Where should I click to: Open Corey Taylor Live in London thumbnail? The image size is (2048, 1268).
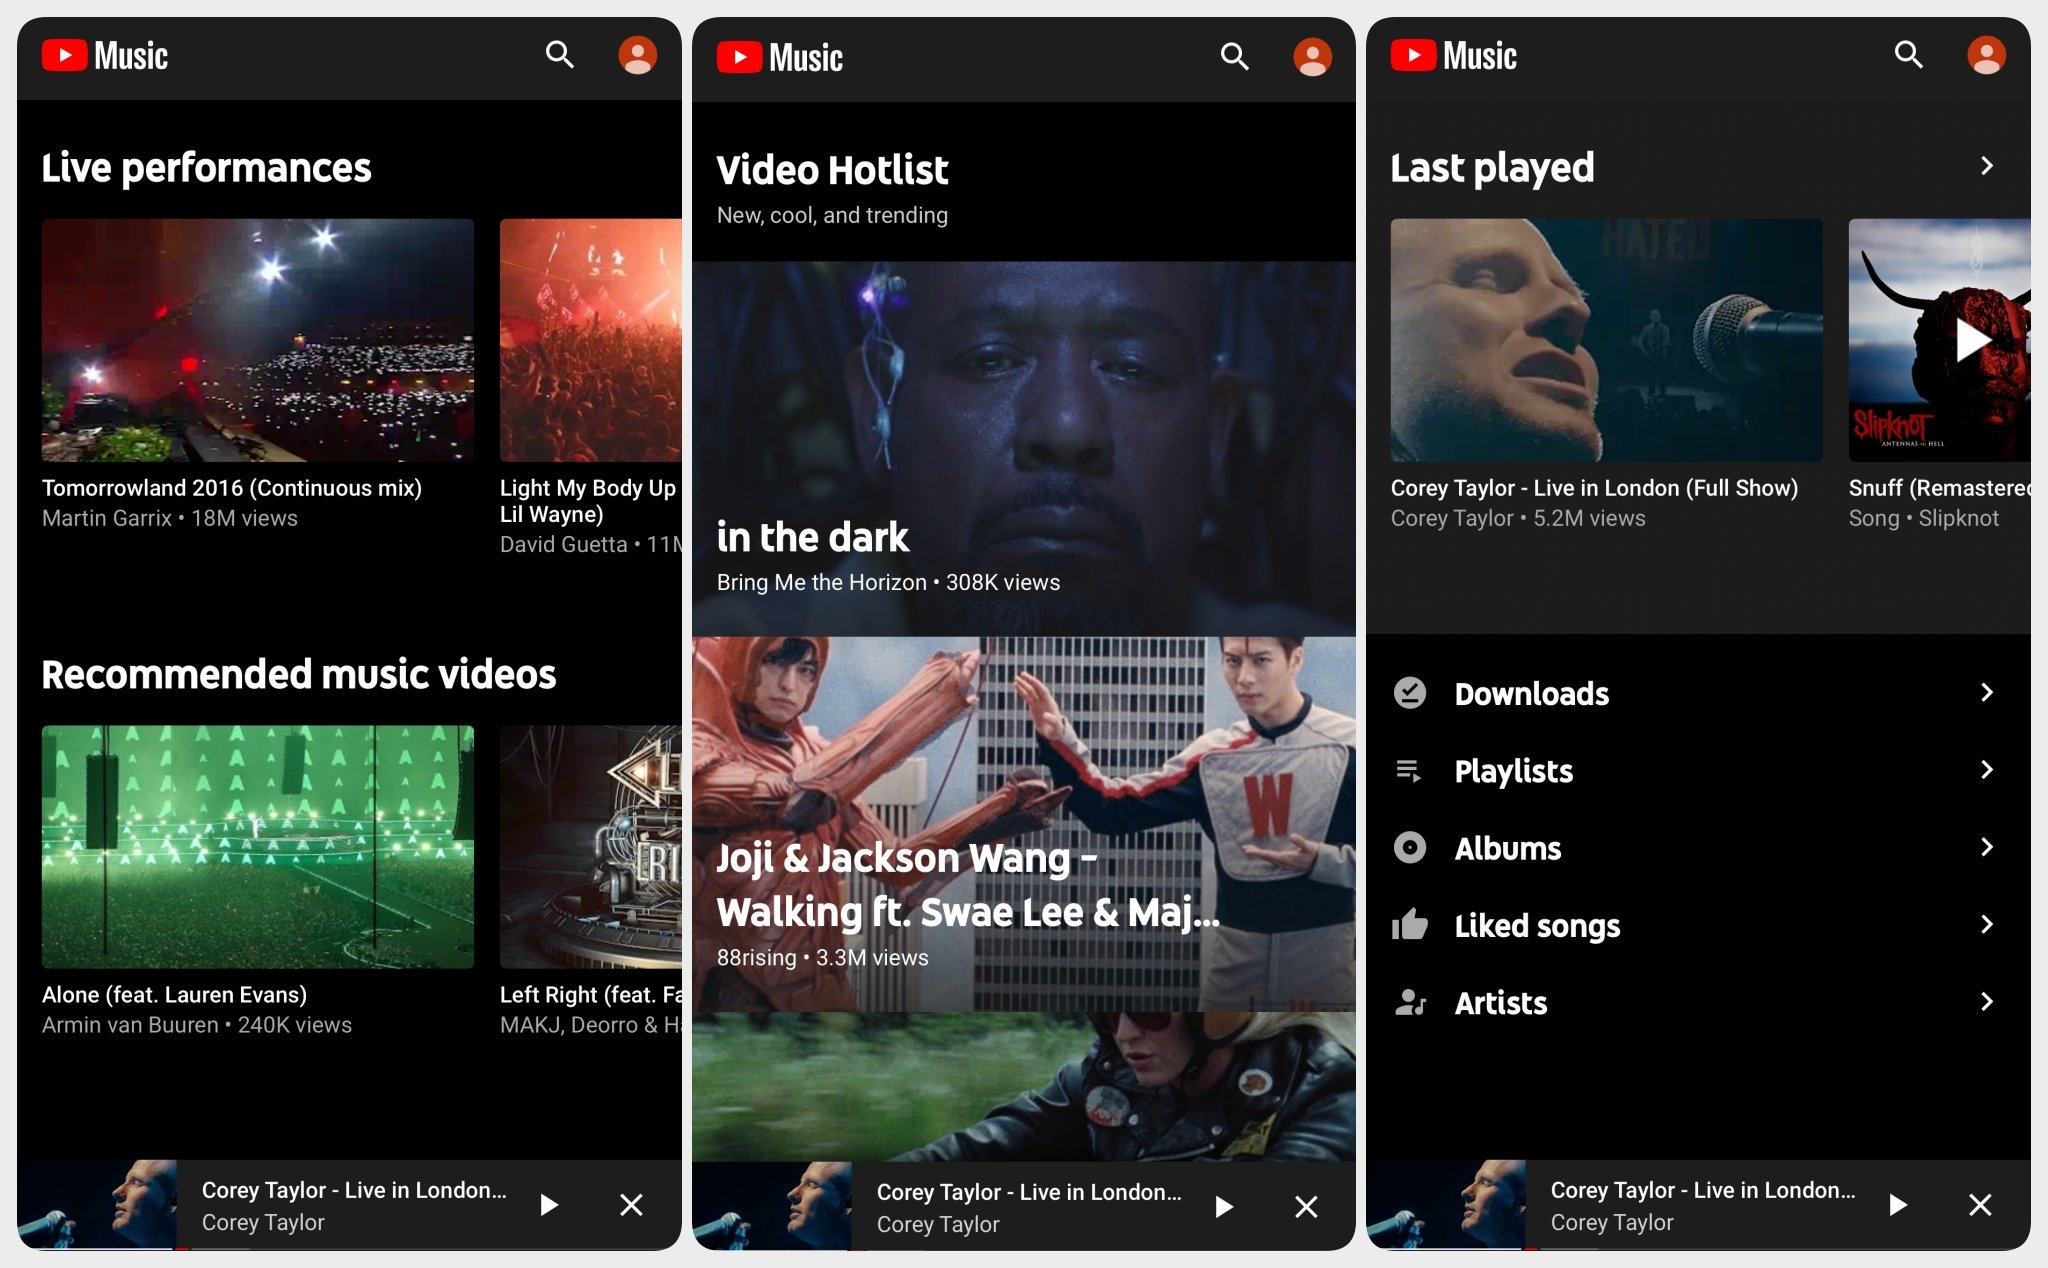1606,340
